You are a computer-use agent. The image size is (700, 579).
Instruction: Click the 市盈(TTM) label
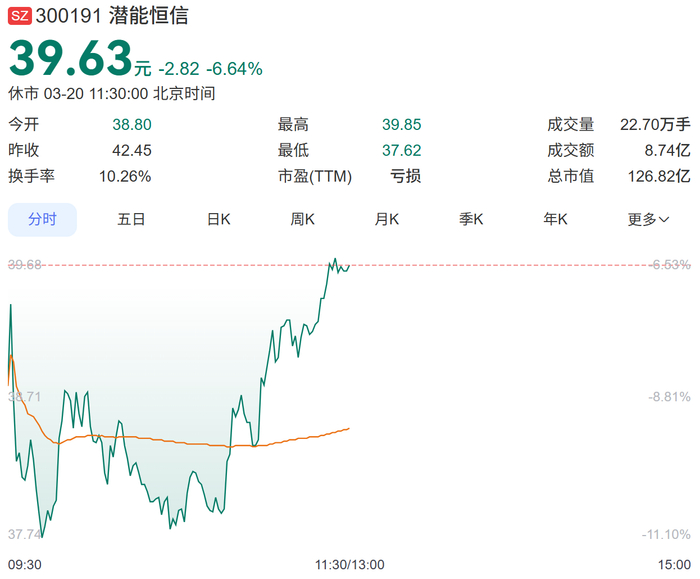click(x=315, y=176)
